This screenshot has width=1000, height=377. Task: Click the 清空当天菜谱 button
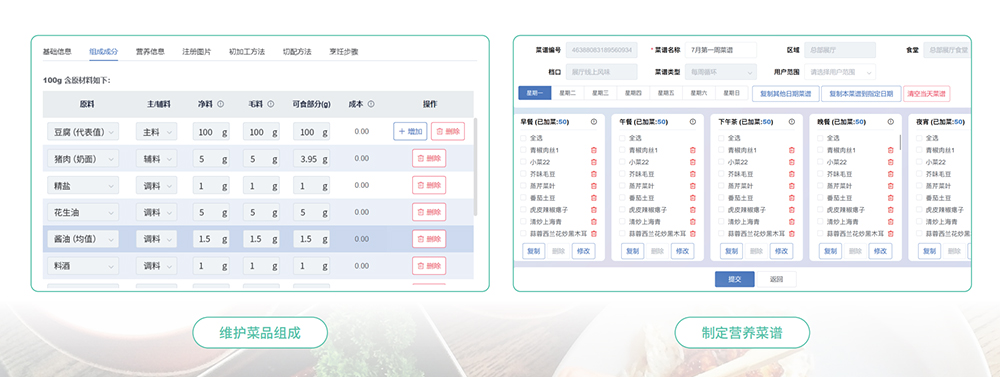point(927,93)
